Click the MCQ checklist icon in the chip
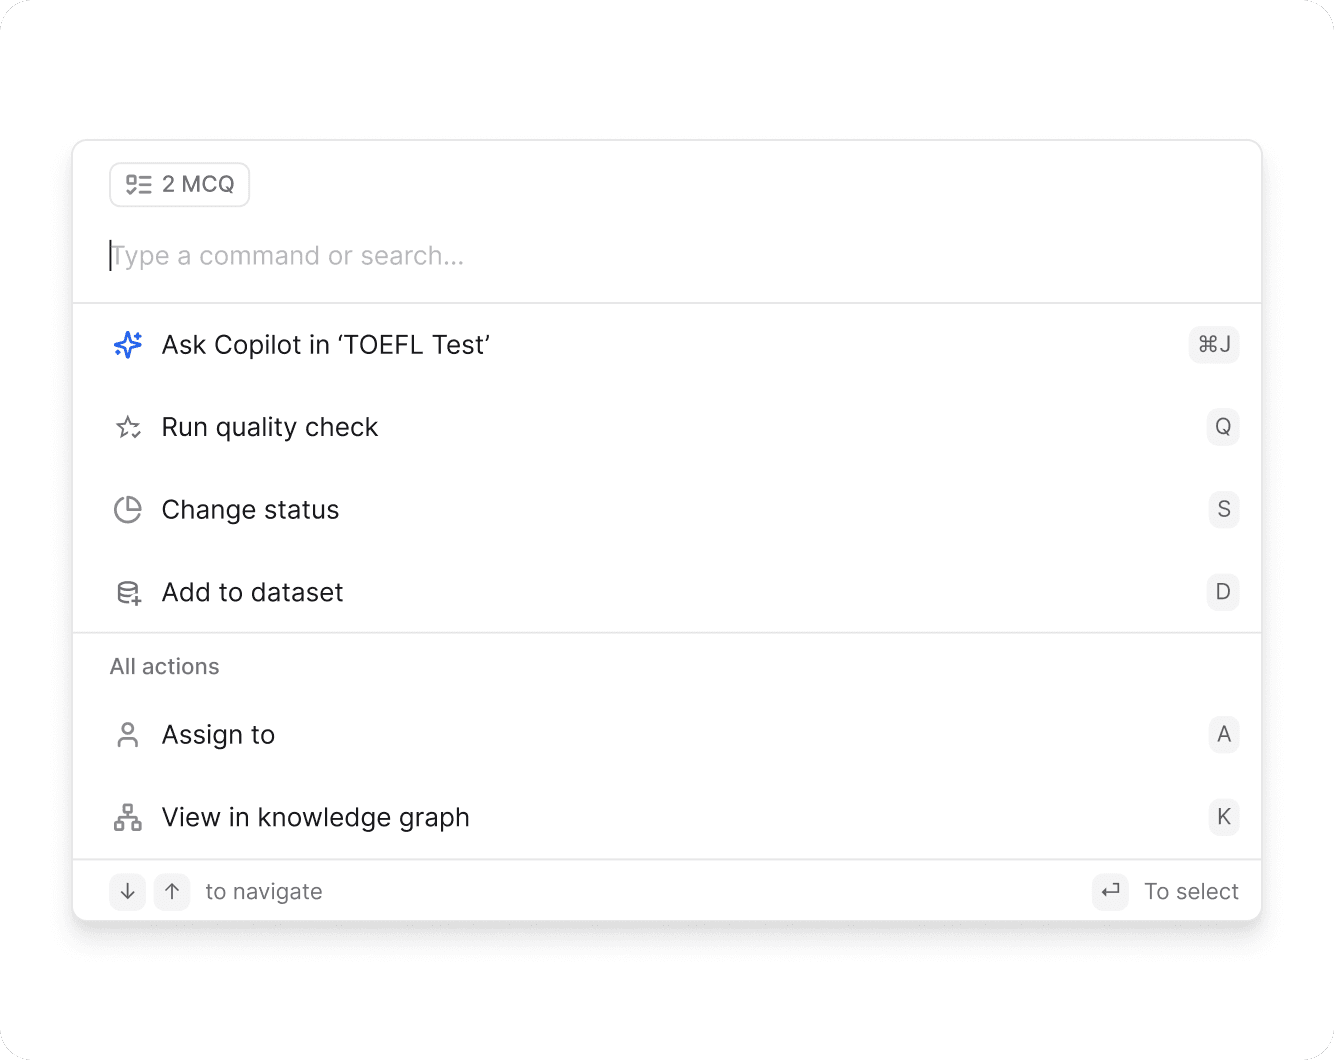1334x1060 pixels. [x=138, y=185]
